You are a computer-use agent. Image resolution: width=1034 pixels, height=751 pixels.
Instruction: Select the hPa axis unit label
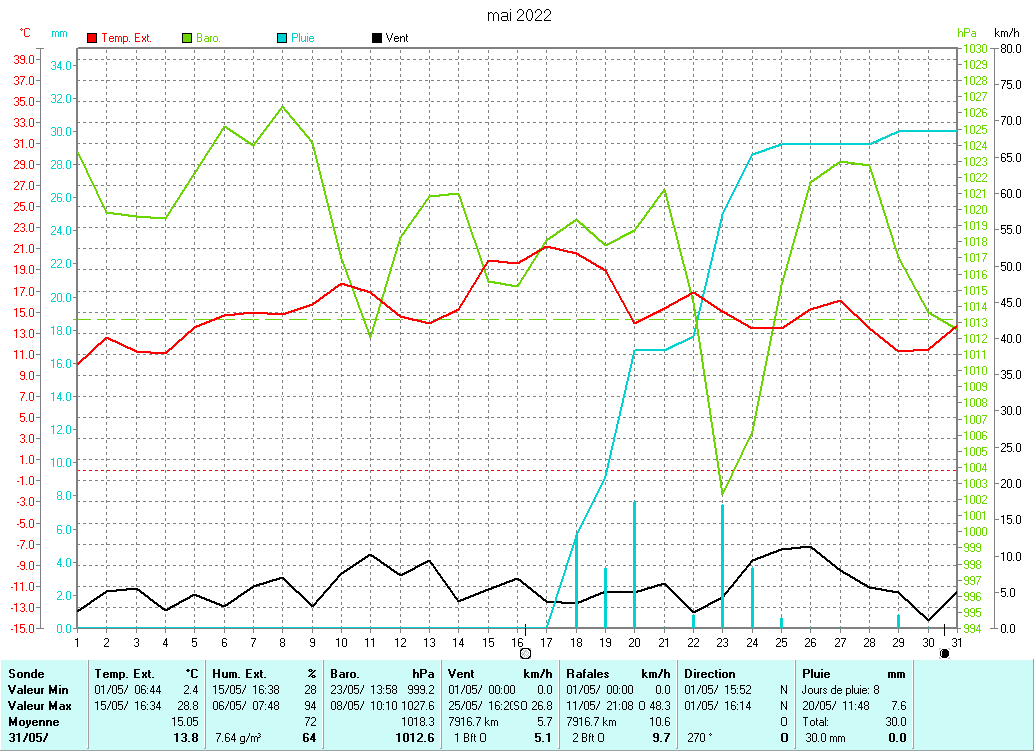965,33
